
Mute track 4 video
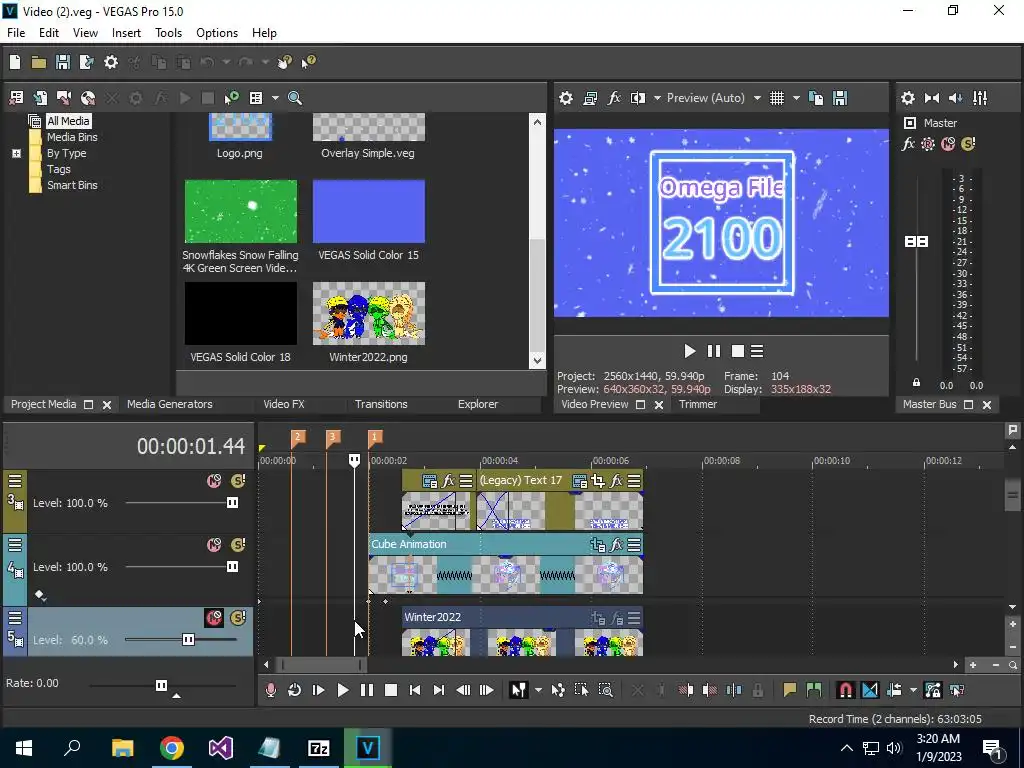214,545
